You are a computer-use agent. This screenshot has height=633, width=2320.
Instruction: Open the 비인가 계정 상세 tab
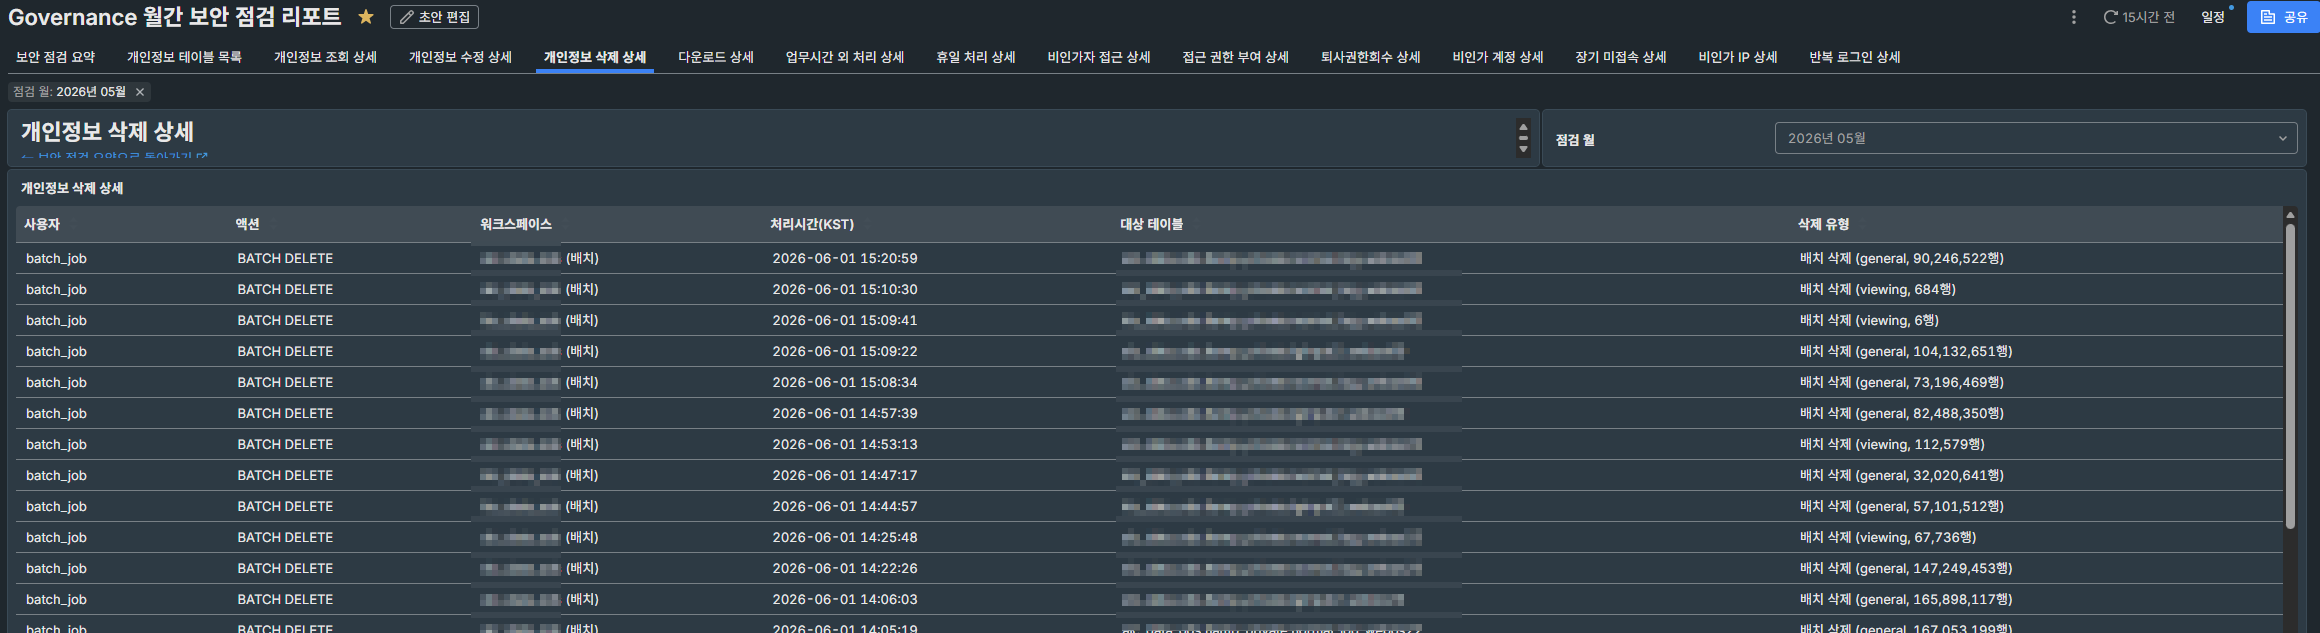(1498, 57)
